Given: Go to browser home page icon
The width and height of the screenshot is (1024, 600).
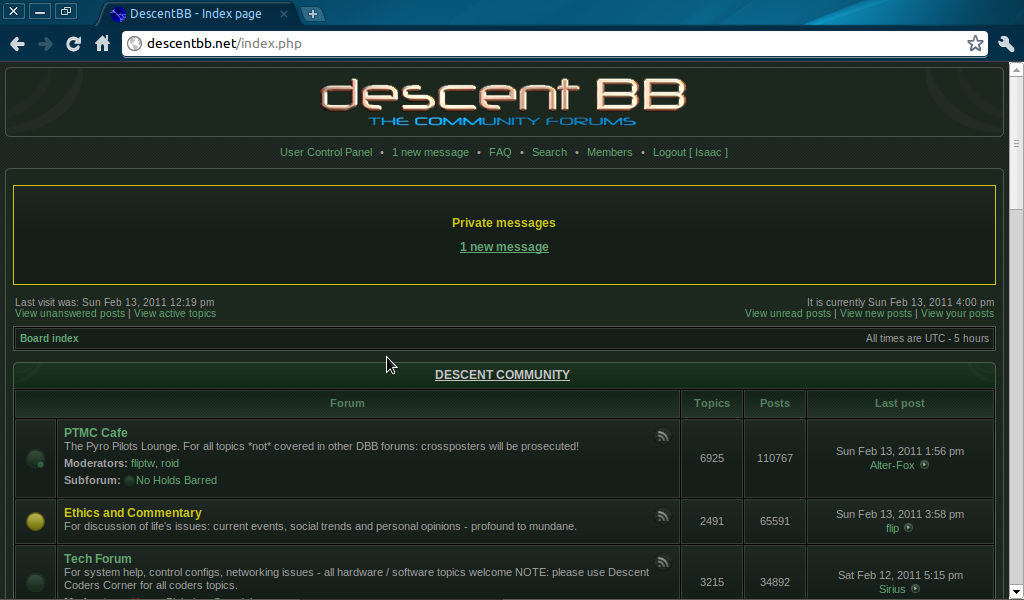Looking at the screenshot, I should click(x=103, y=44).
